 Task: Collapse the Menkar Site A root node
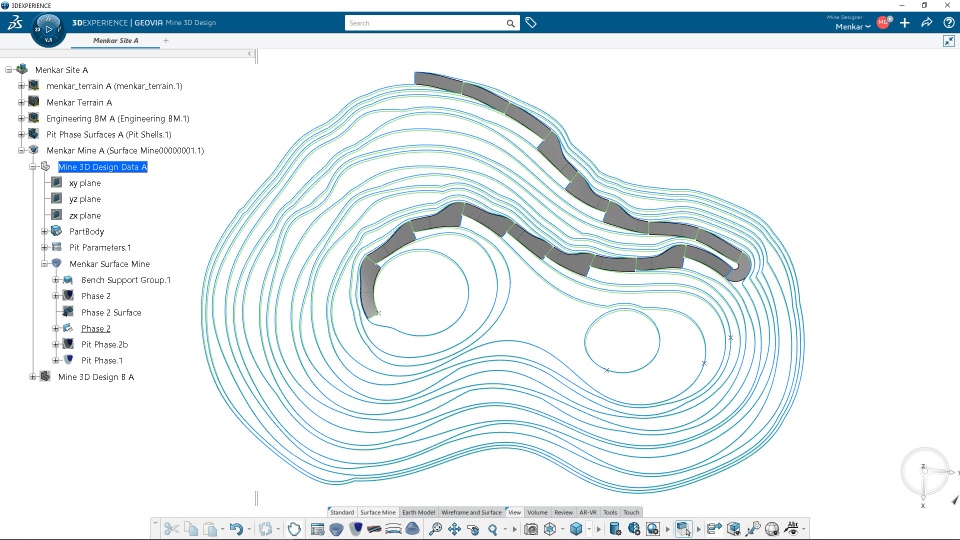(x=9, y=70)
